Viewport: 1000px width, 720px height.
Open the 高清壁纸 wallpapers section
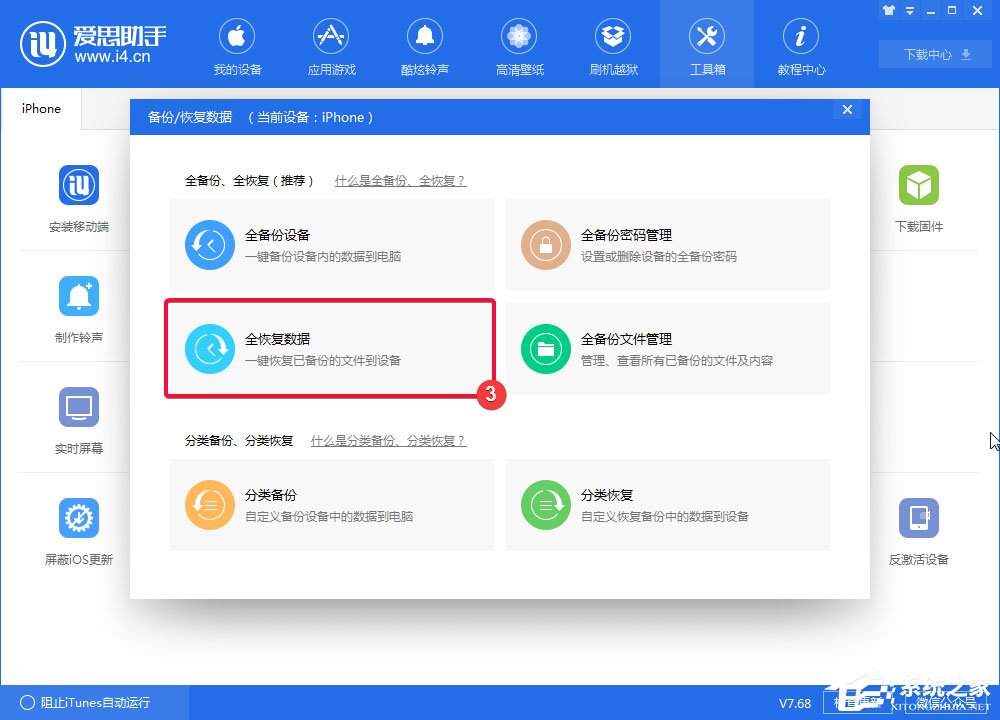pyautogui.click(x=519, y=44)
